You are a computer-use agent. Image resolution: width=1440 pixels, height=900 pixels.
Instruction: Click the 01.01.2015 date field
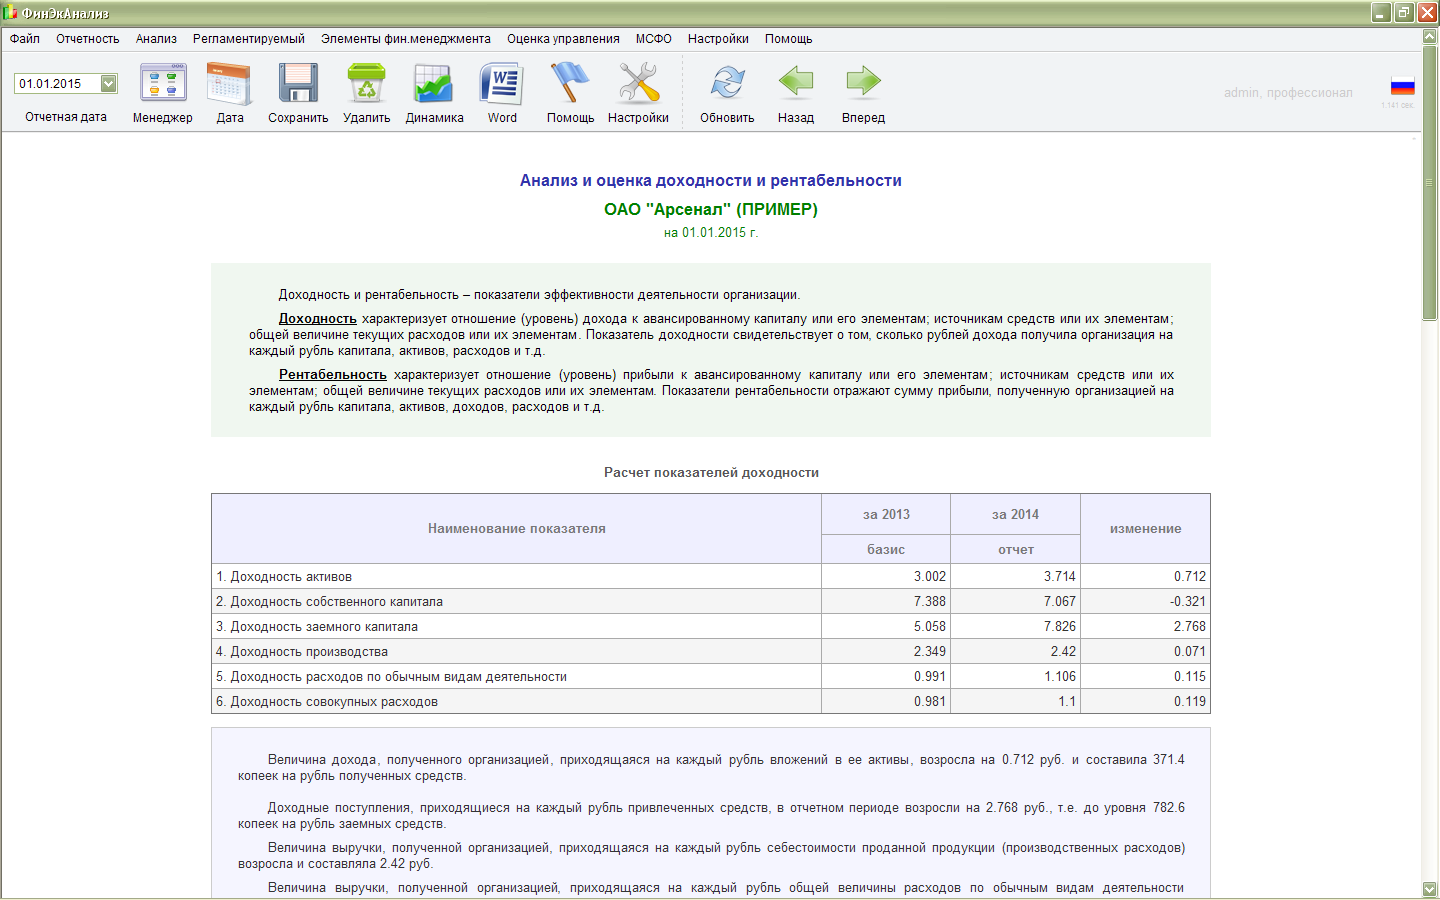point(56,84)
